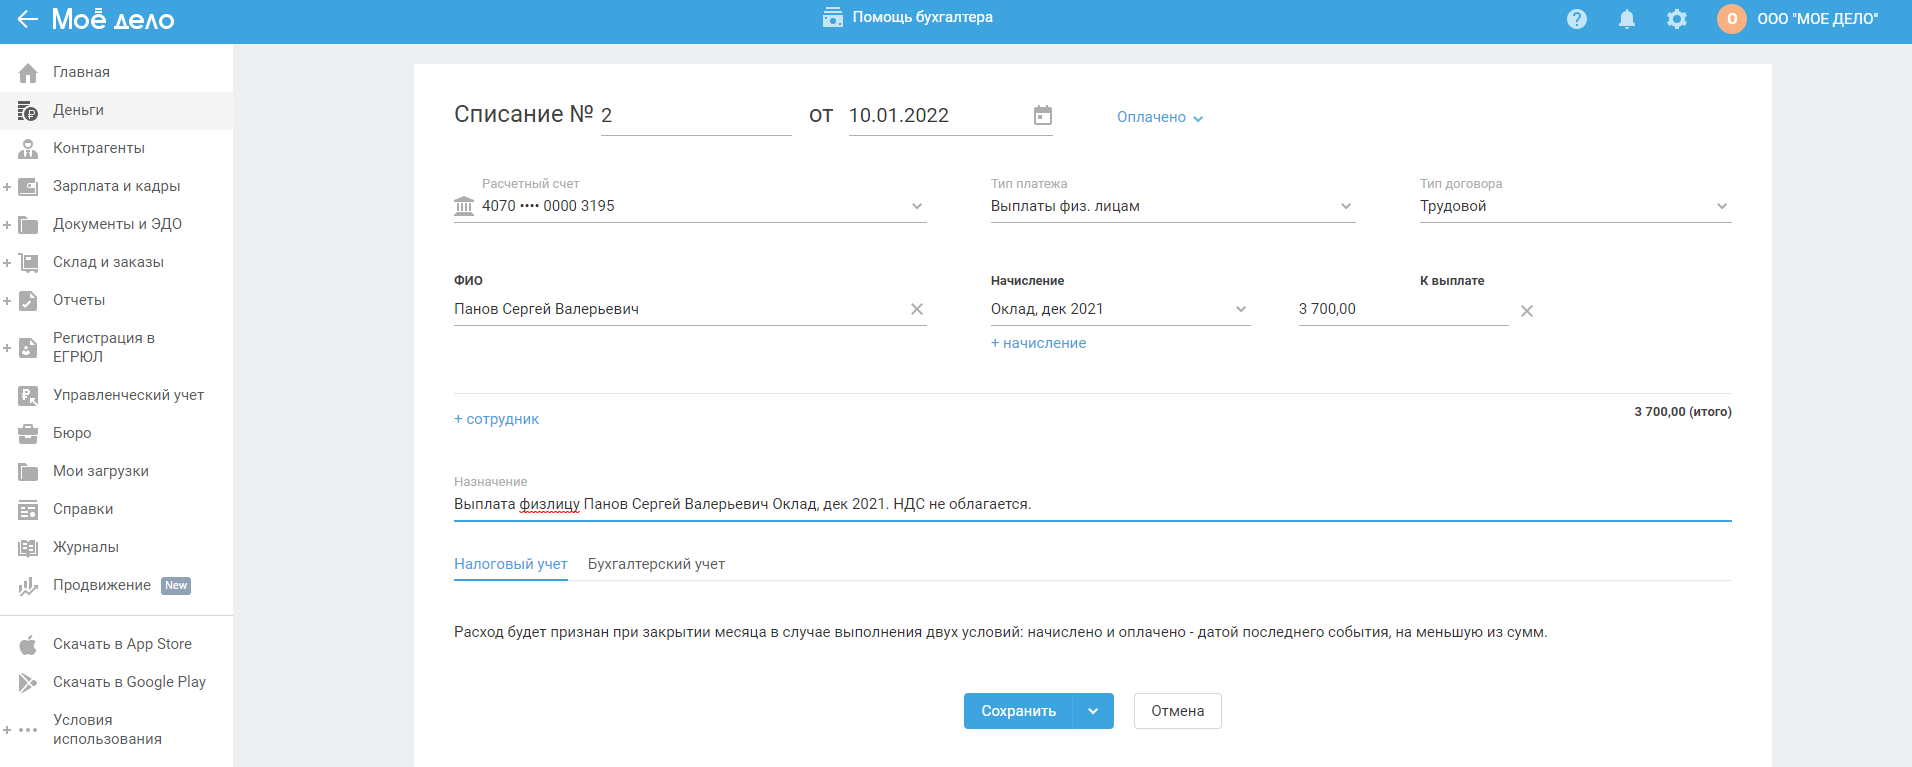Select the Налоговый учет tab
Screen dimensions: 1912x767
click(x=510, y=564)
